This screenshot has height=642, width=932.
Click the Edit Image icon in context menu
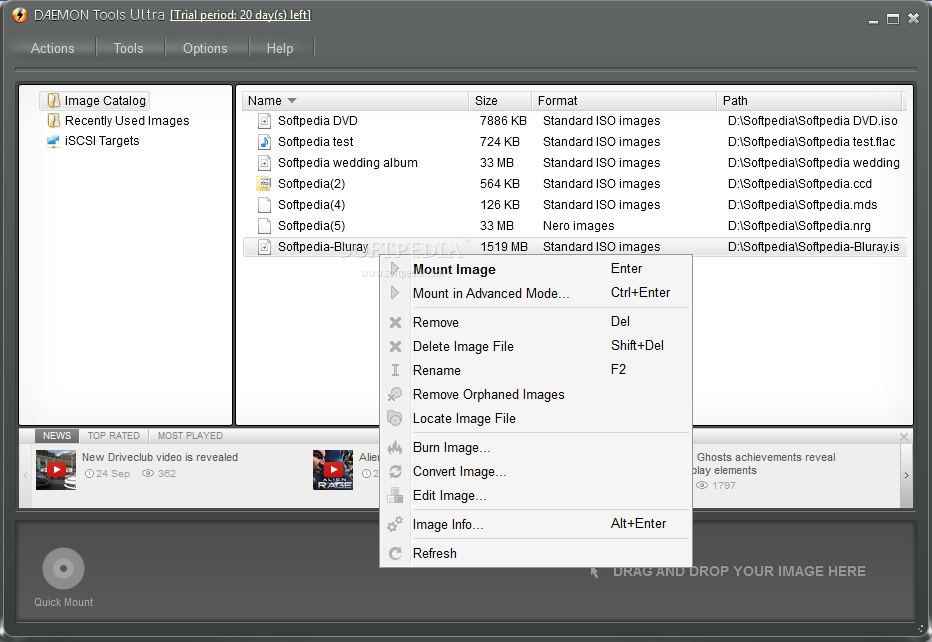tap(396, 495)
